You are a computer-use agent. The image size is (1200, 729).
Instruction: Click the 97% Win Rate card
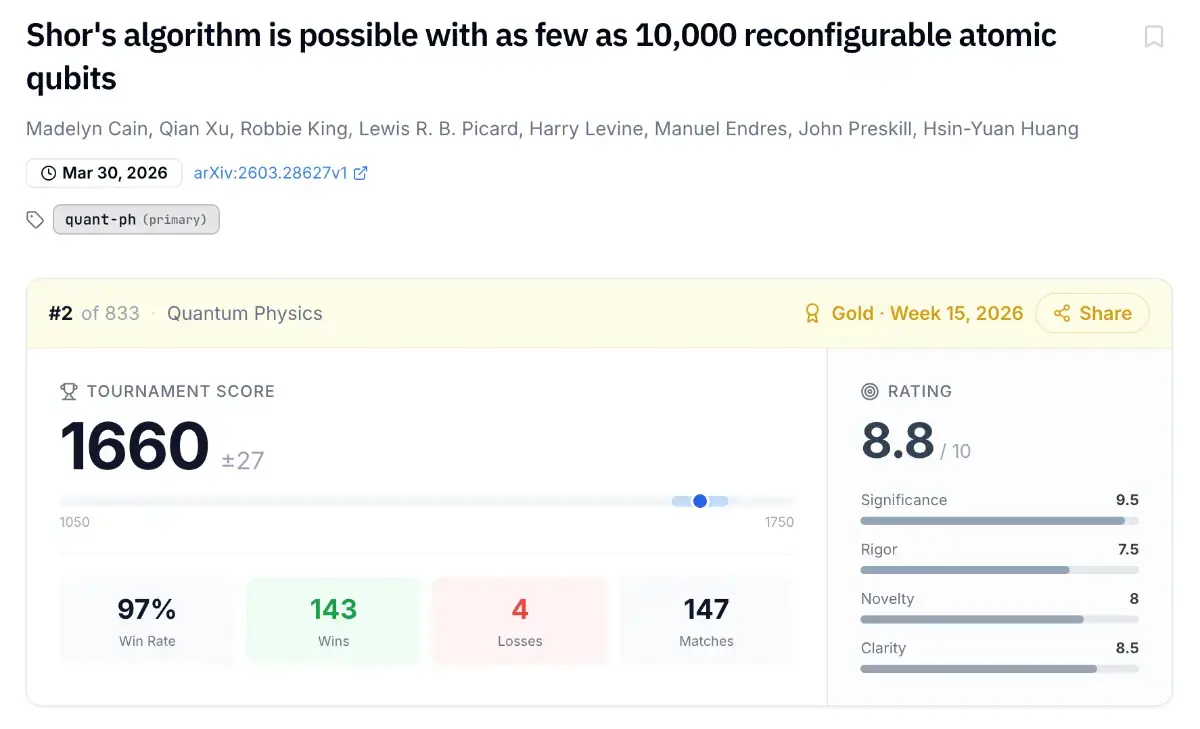click(147, 621)
